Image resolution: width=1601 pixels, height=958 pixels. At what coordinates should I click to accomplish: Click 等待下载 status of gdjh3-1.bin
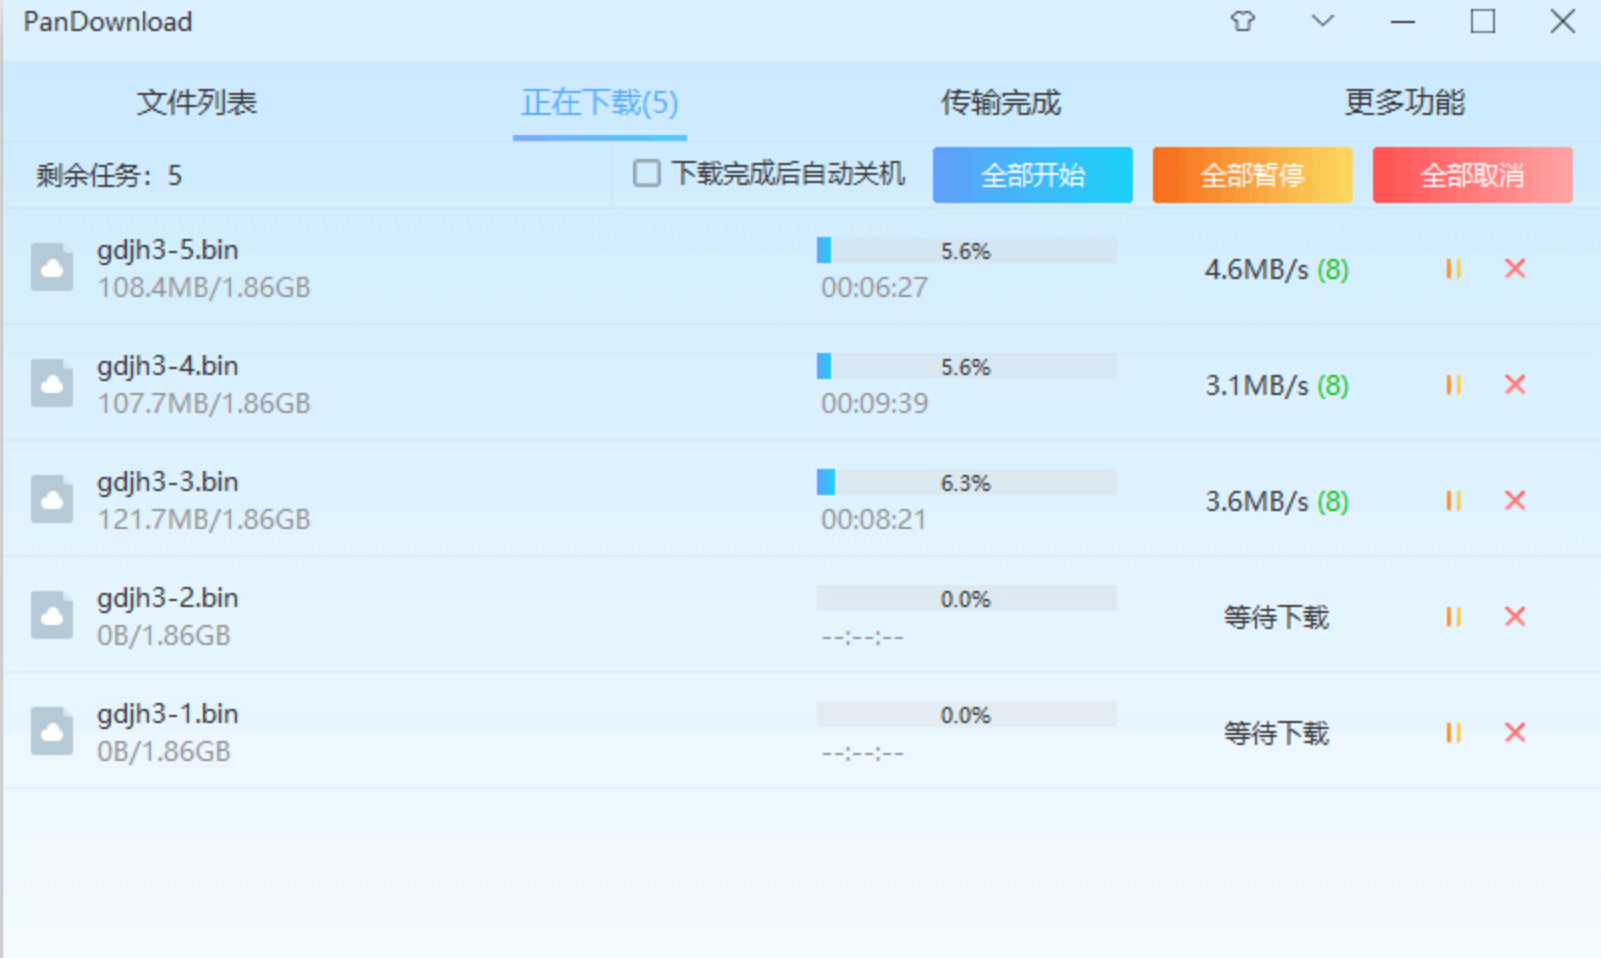pyautogui.click(x=1277, y=733)
